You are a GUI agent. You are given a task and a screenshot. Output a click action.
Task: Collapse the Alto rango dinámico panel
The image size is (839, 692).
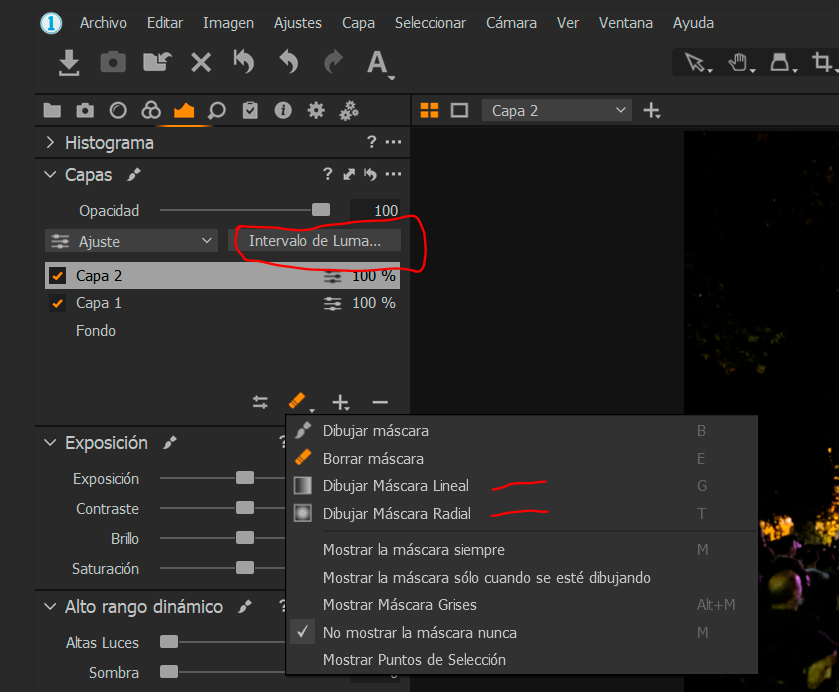50,606
